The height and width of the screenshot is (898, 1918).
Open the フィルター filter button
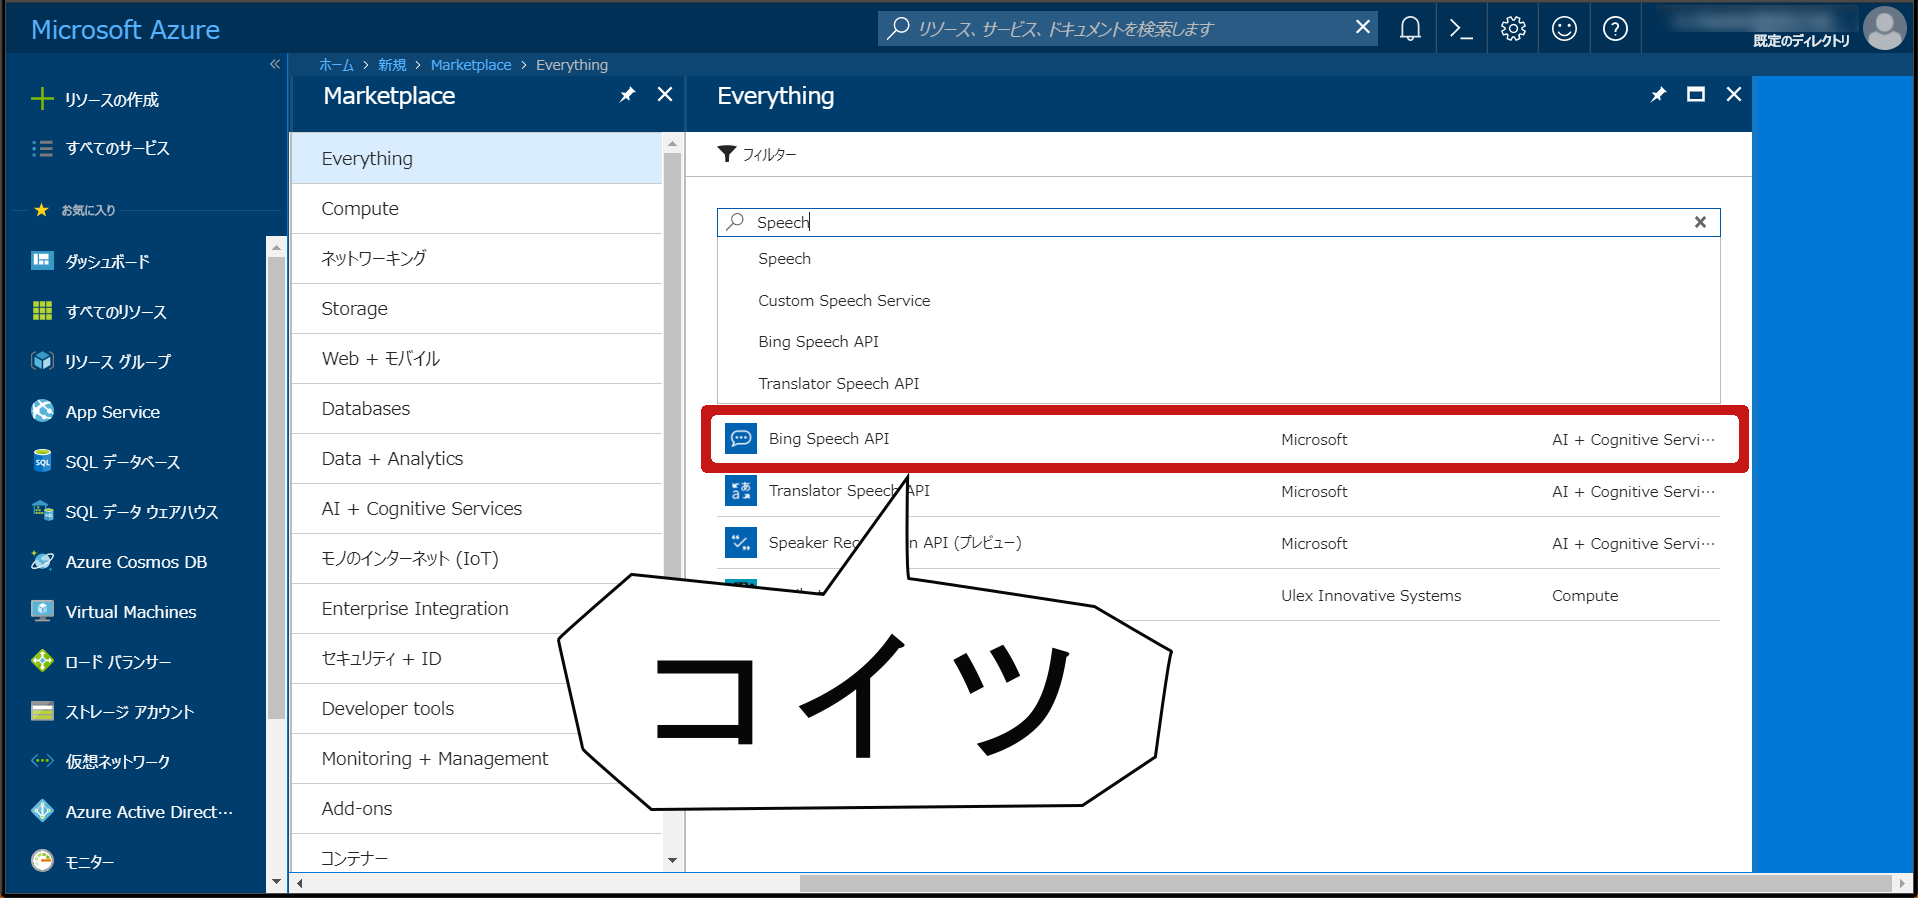(757, 154)
